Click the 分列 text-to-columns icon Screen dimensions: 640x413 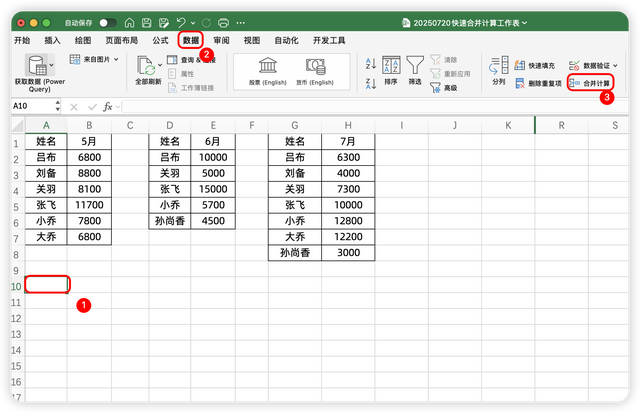tap(498, 69)
